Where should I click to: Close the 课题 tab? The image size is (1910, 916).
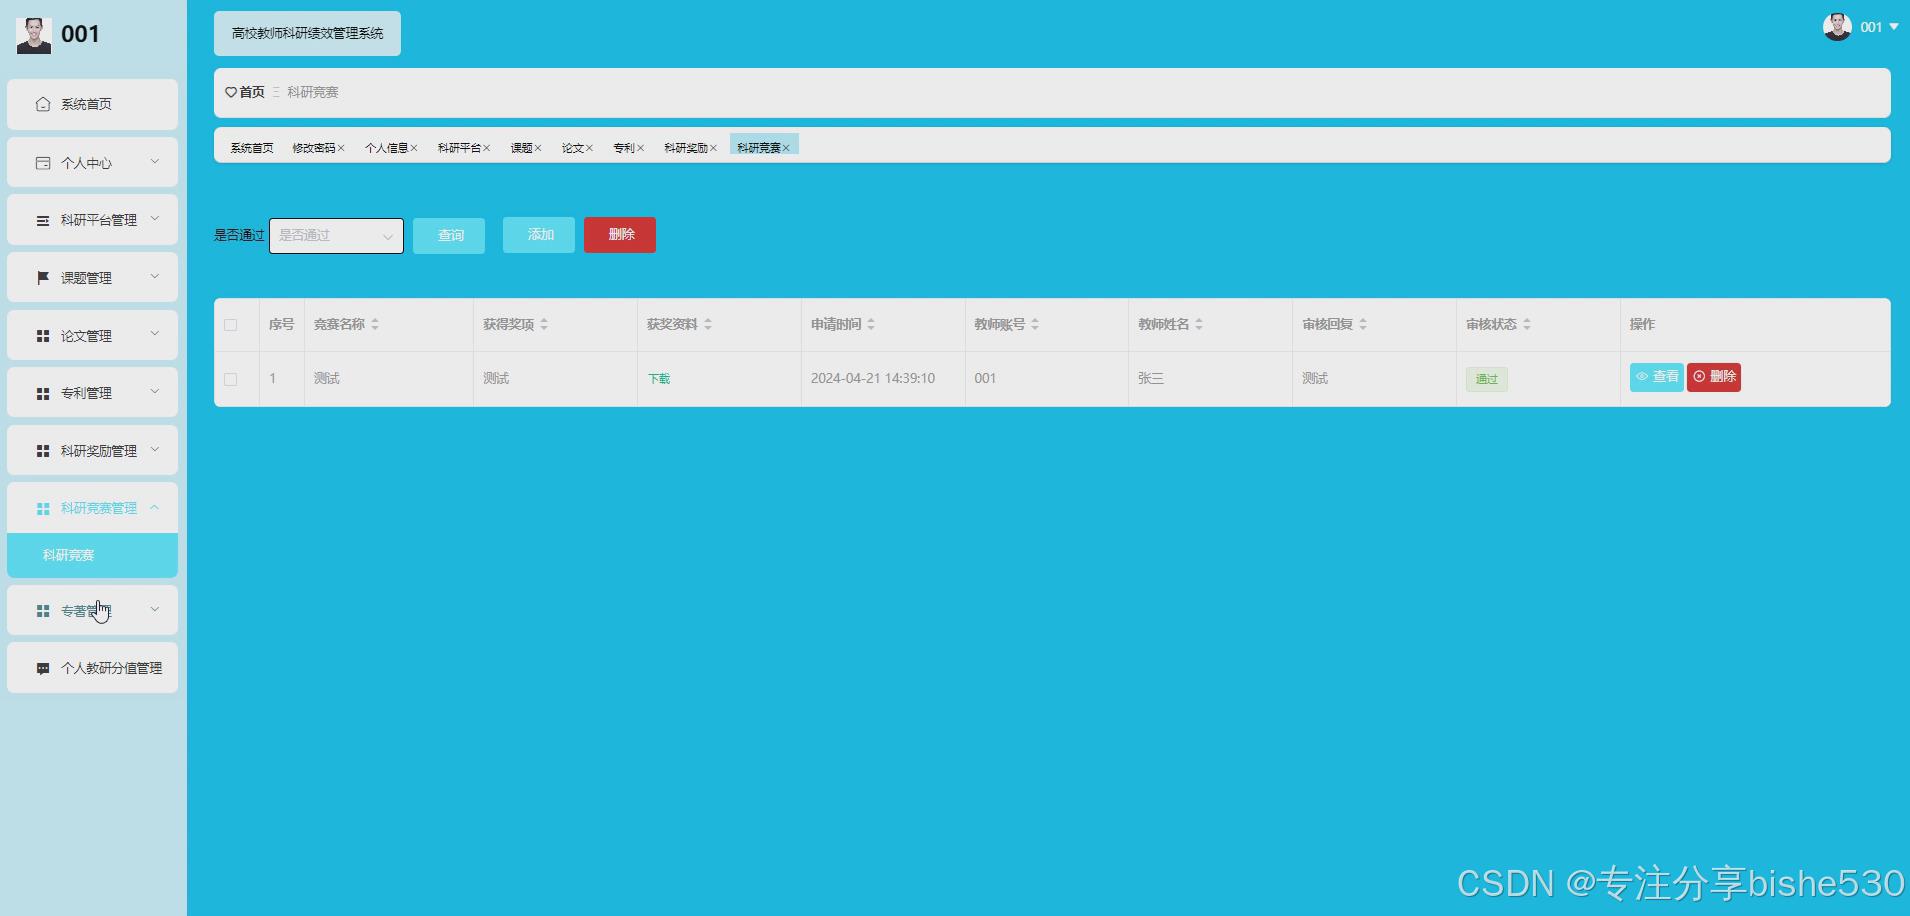(x=538, y=148)
